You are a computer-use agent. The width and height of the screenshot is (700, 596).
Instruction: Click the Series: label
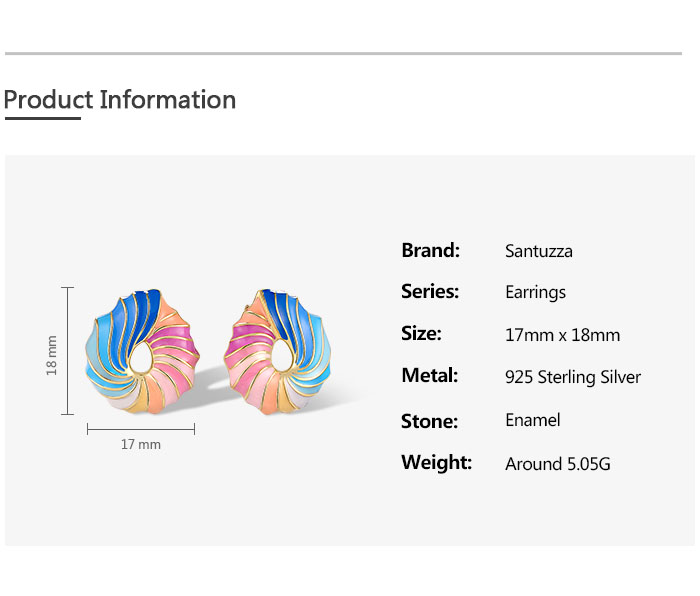coord(430,292)
